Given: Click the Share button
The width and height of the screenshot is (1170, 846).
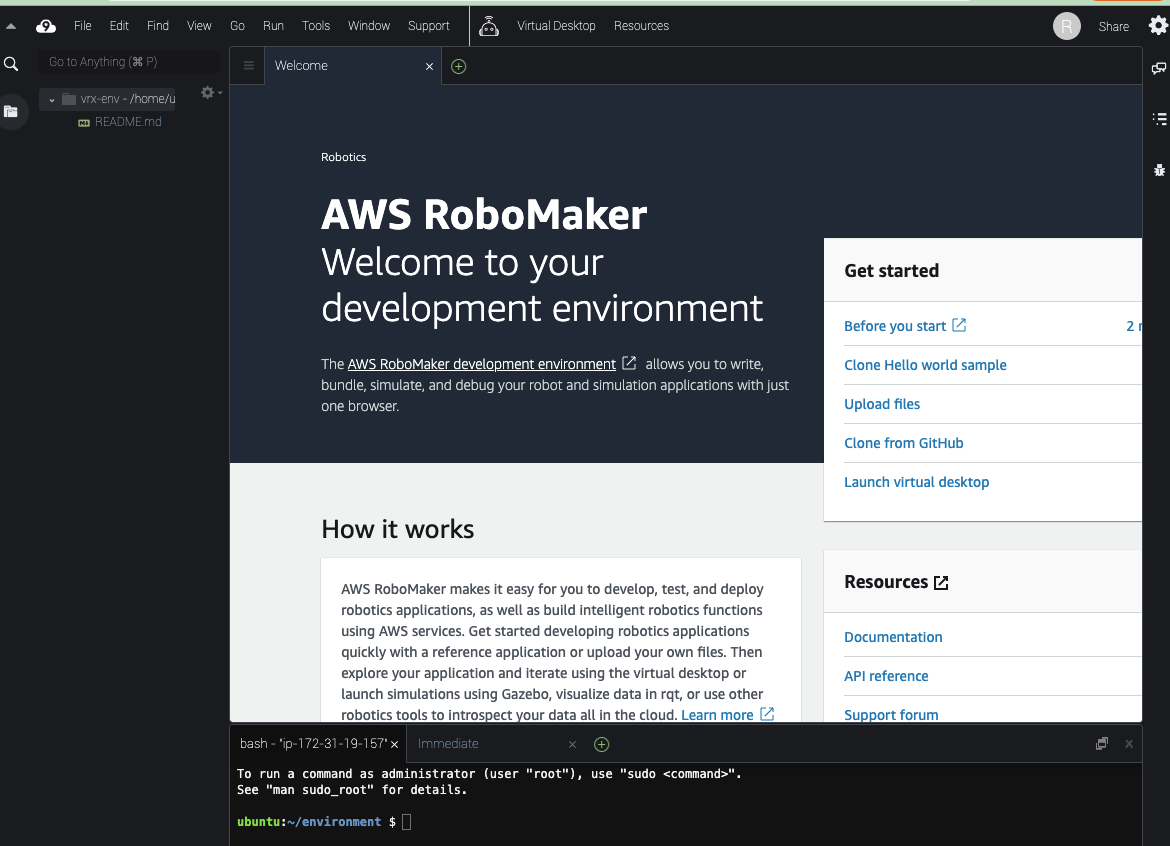Looking at the screenshot, I should (1113, 26).
